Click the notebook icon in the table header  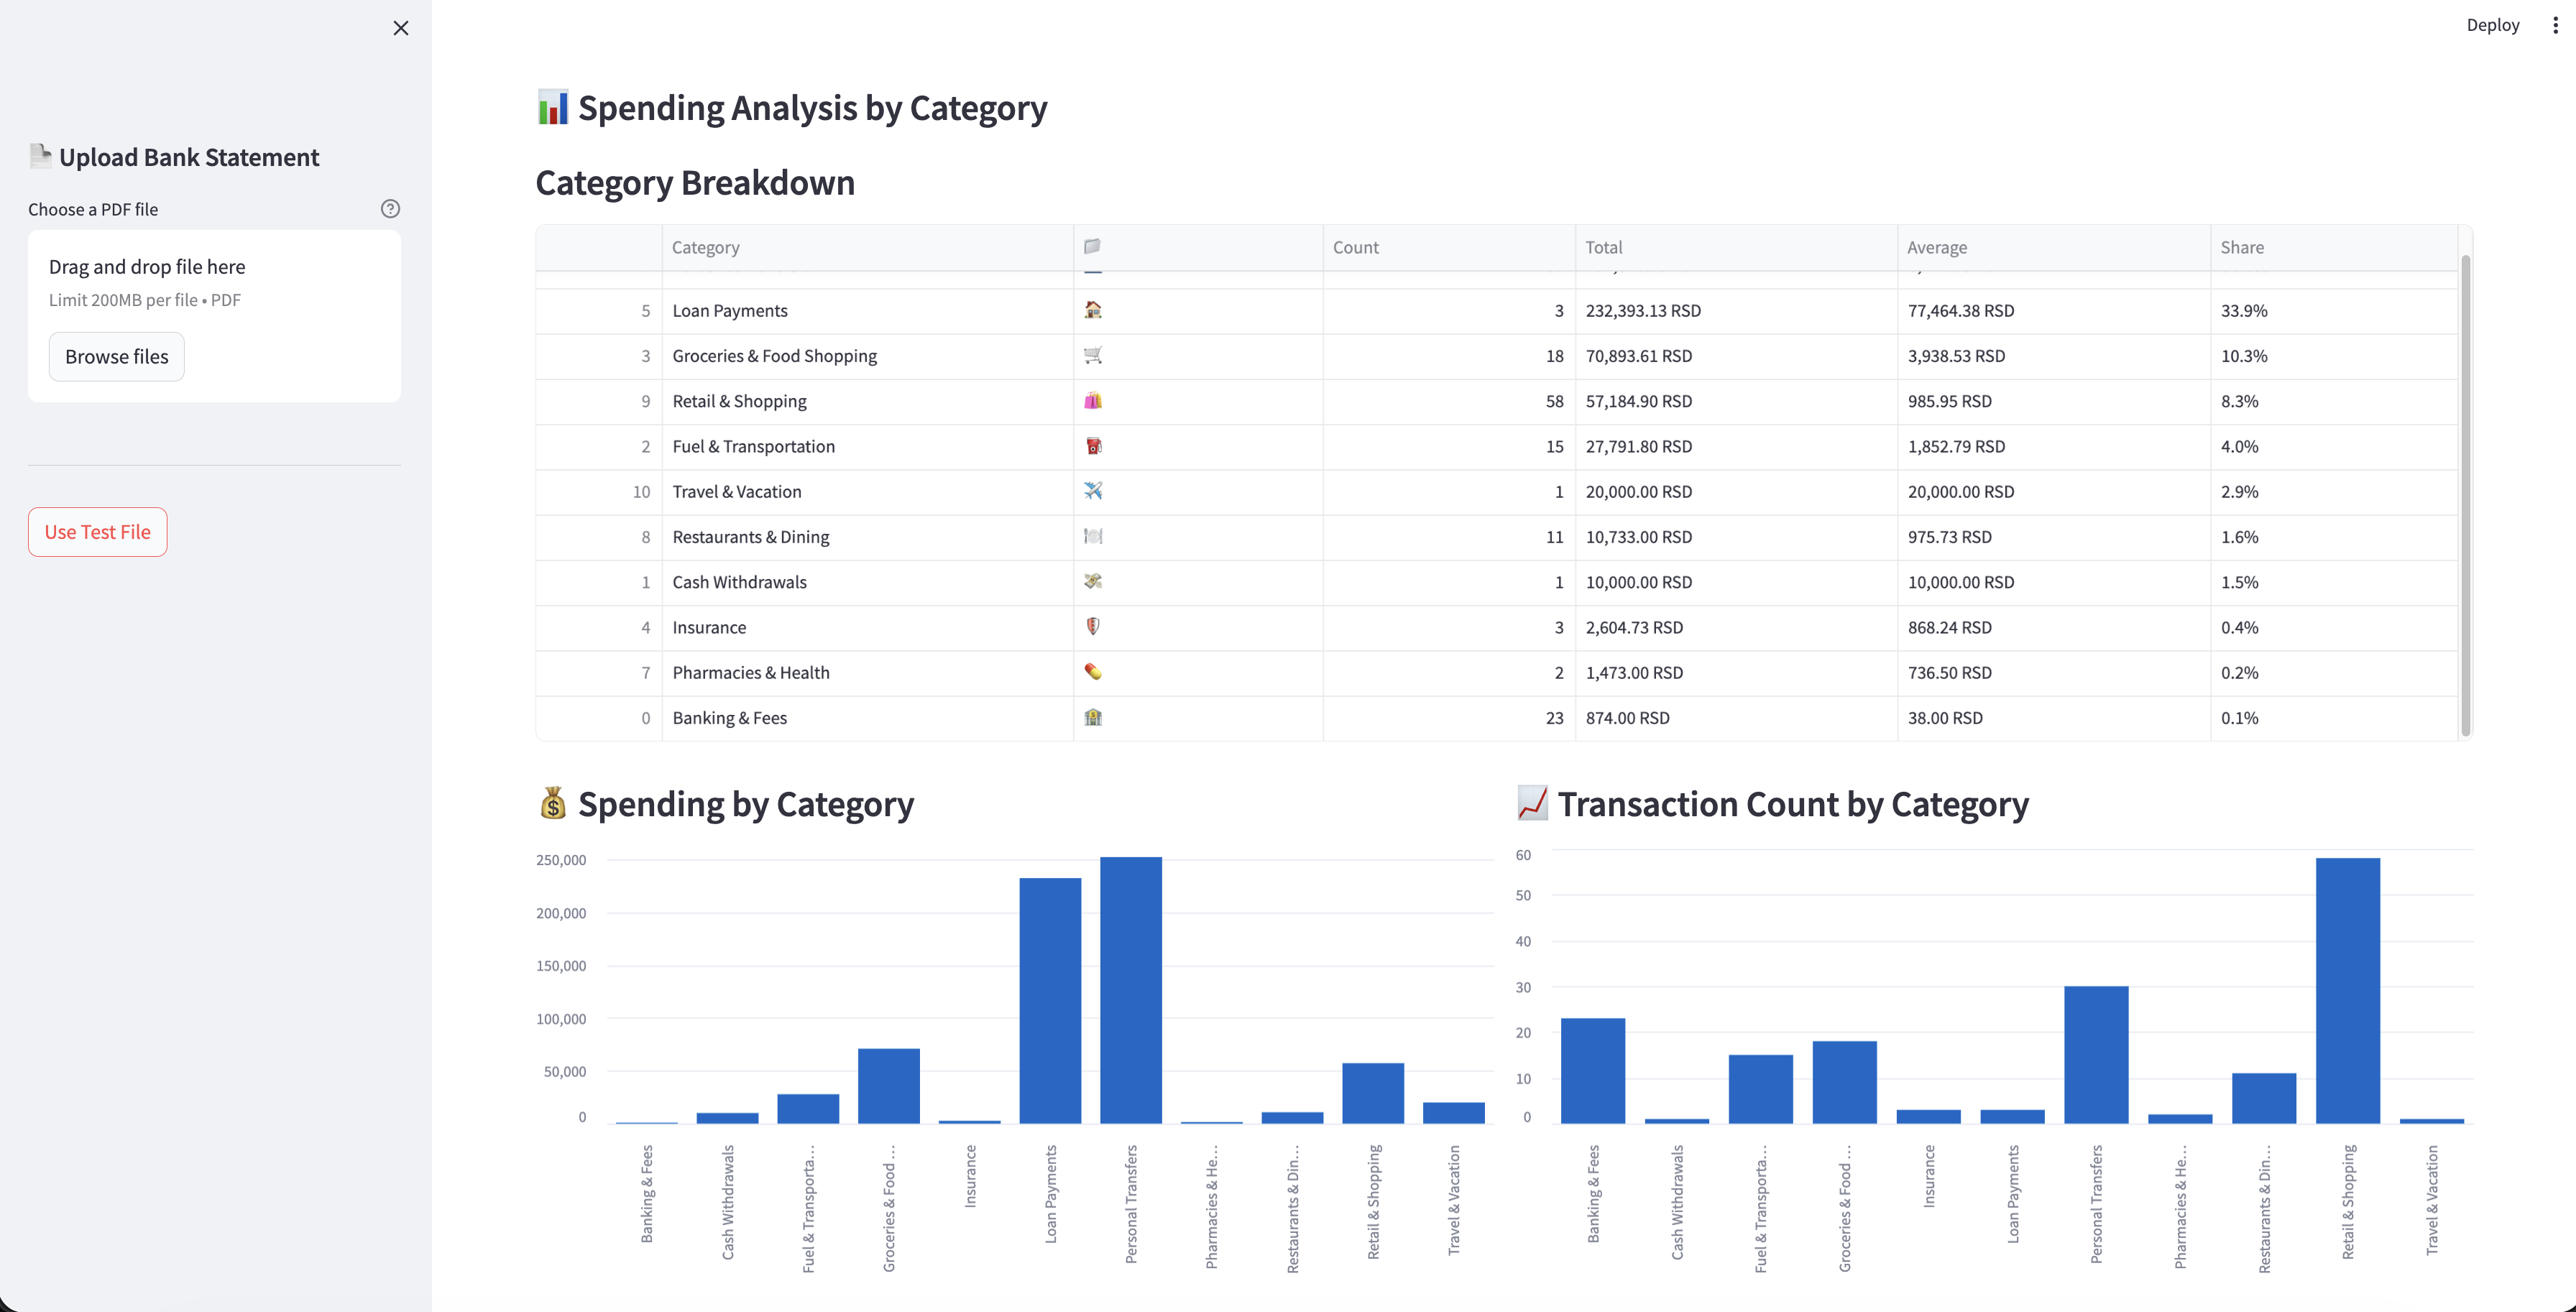tap(1093, 246)
